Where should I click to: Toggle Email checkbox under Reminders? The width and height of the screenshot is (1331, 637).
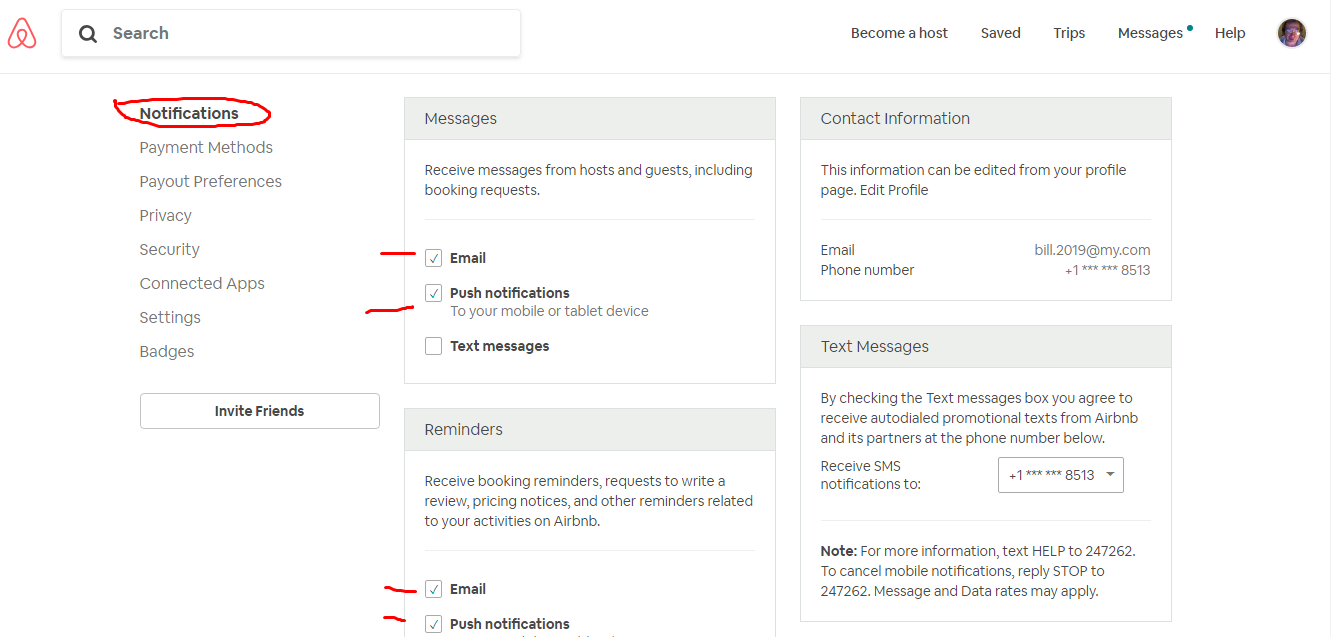point(433,589)
